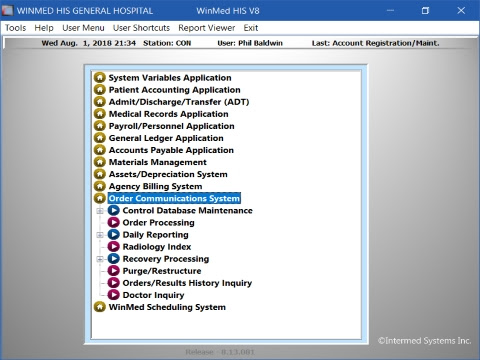
Task: Click the Release 8.13.001 text
Action: (220, 352)
